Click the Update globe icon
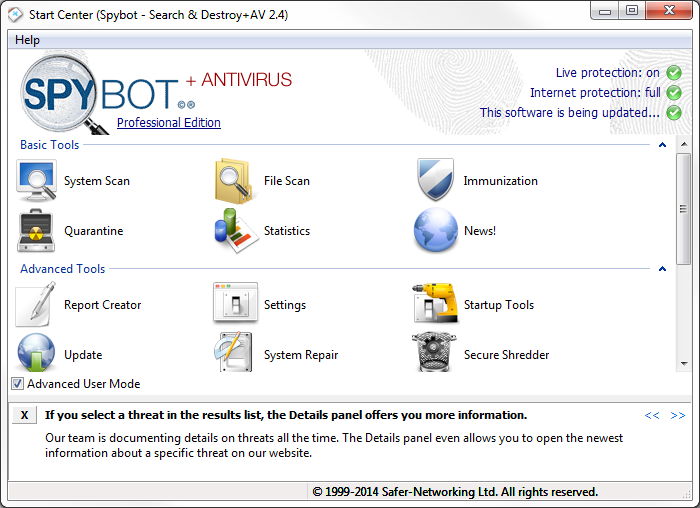The width and height of the screenshot is (700, 508). (x=36, y=353)
